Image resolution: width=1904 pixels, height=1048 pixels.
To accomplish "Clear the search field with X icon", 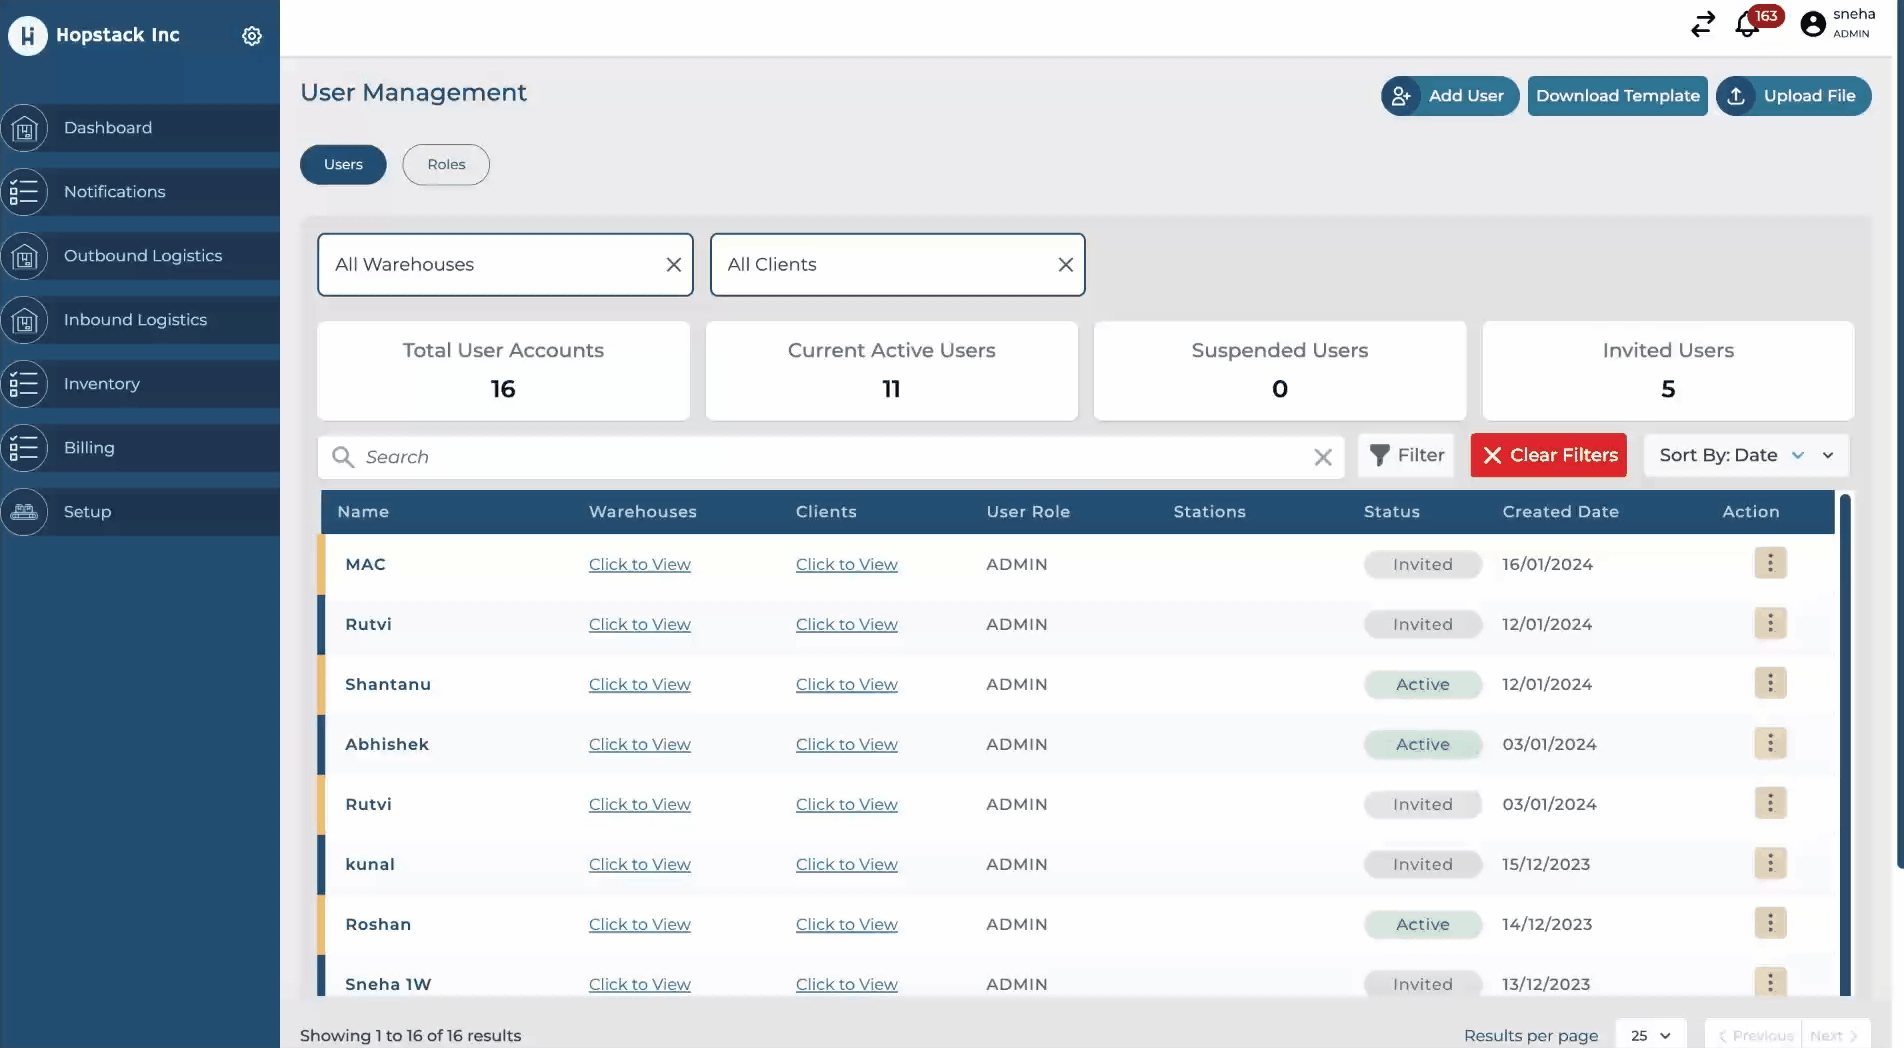I will coord(1322,457).
